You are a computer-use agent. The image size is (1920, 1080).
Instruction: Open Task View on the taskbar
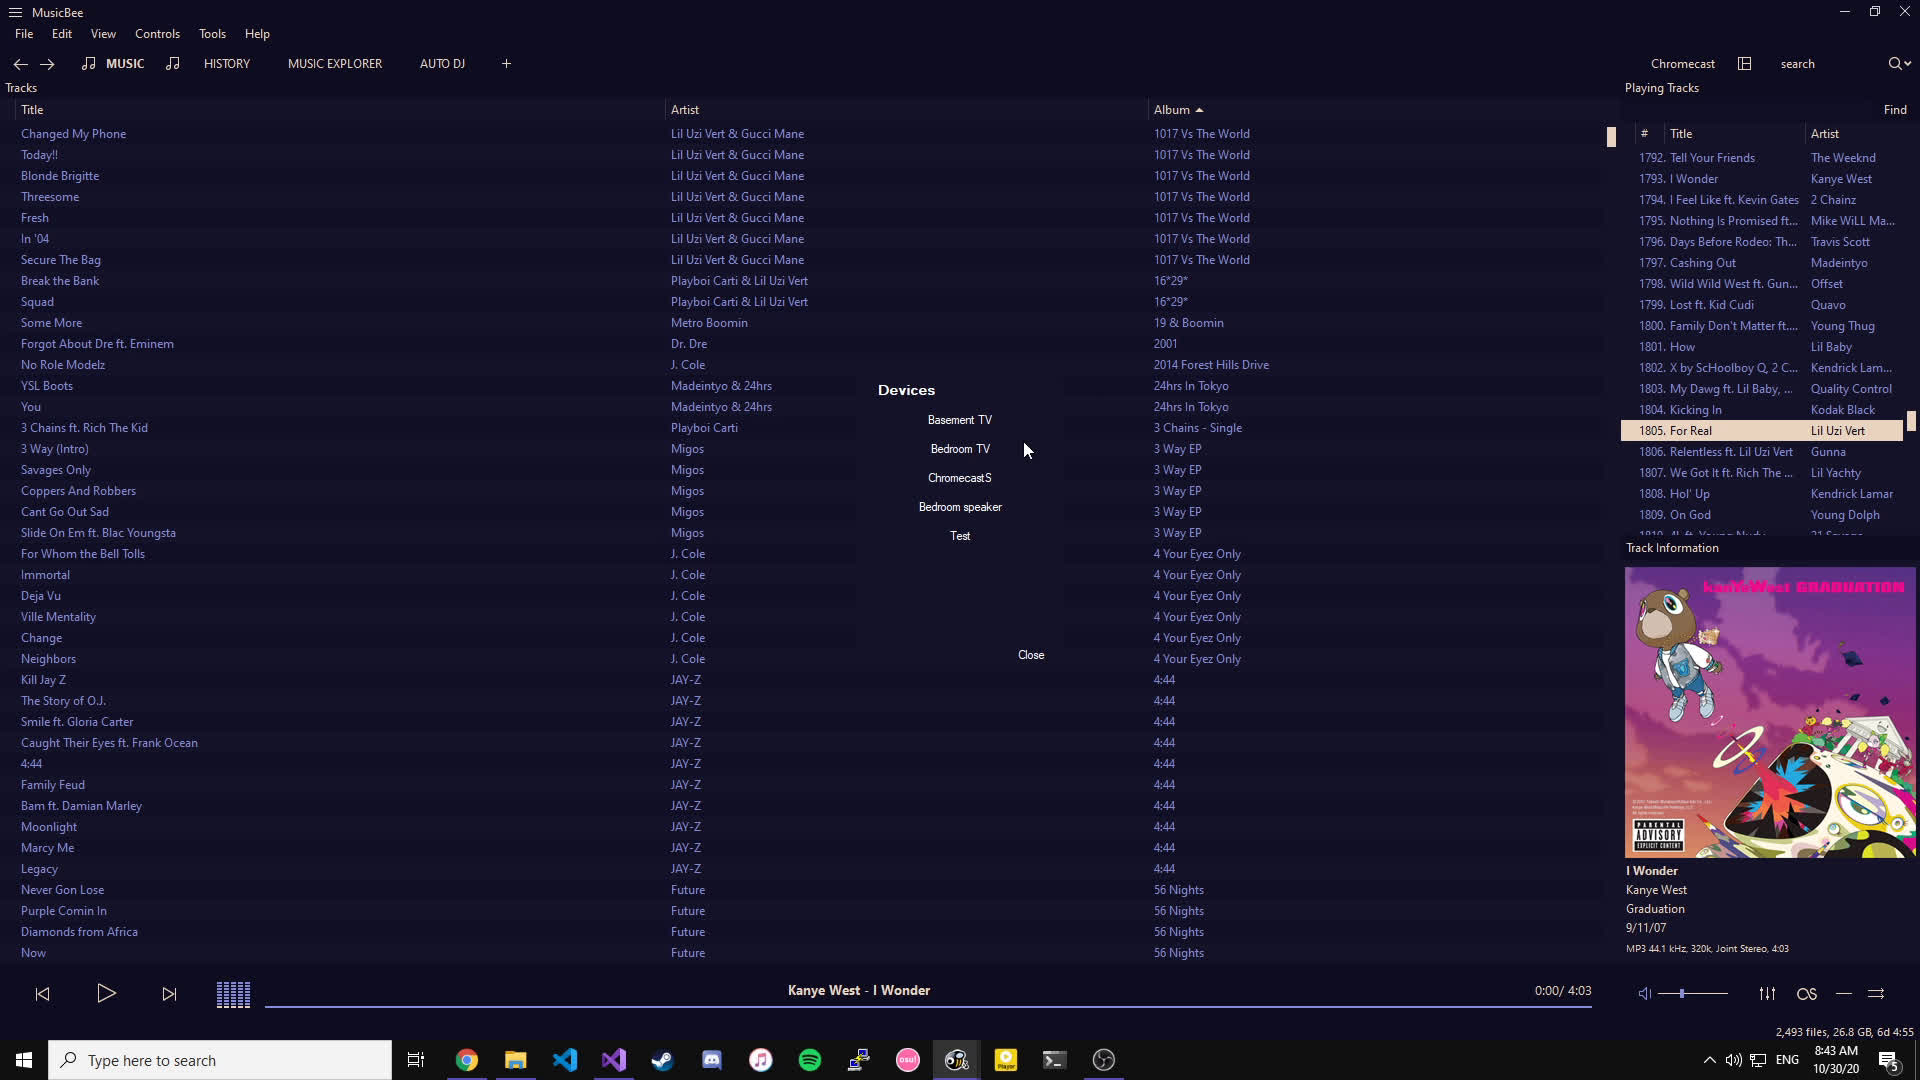tap(416, 1060)
